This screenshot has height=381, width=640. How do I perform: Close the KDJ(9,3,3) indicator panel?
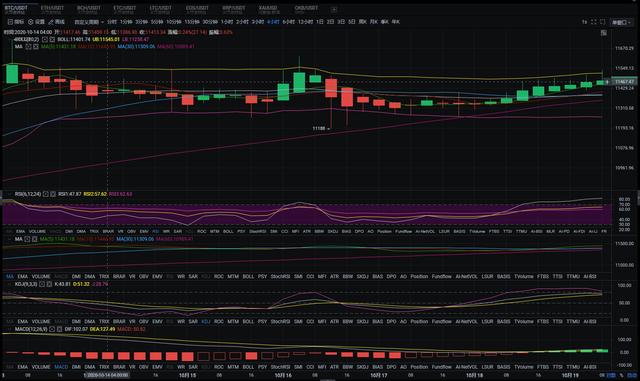click(x=49, y=284)
